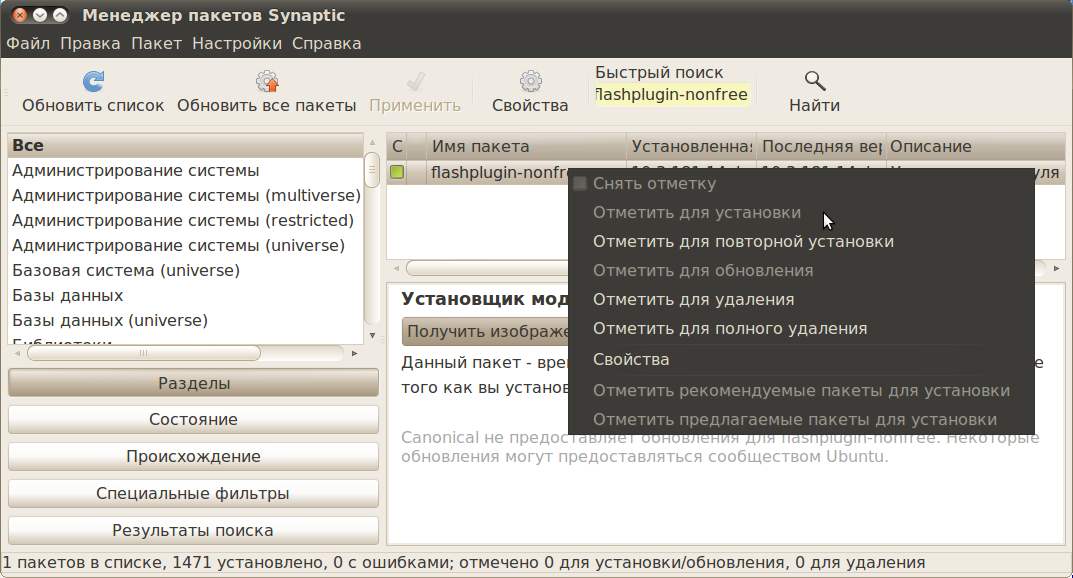This screenshot has width=1073, height=578.
Task: Click the Происхождение filter button
Action: 194,456
